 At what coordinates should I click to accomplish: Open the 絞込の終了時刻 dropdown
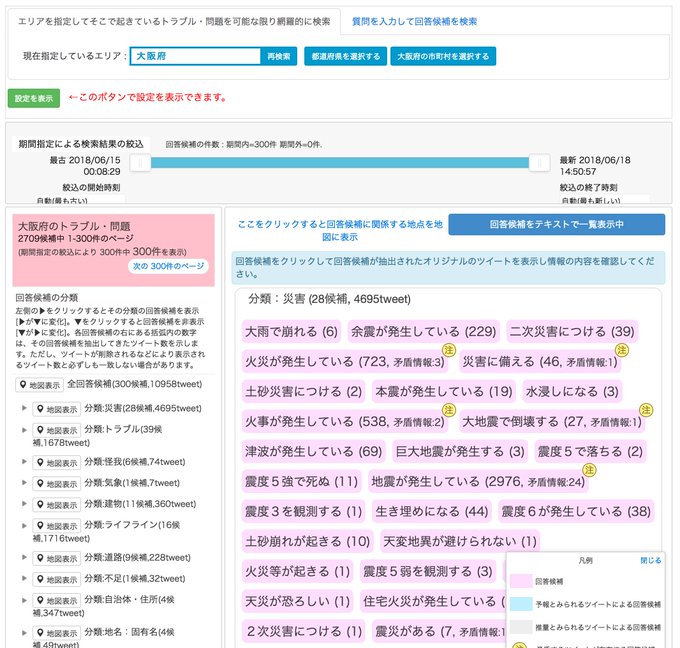(605, 200)
